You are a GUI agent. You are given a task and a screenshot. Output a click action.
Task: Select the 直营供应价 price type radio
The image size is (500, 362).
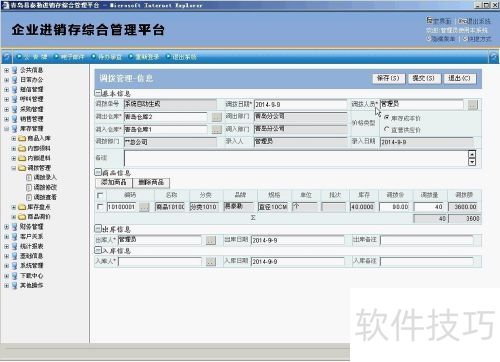point(387,129)
